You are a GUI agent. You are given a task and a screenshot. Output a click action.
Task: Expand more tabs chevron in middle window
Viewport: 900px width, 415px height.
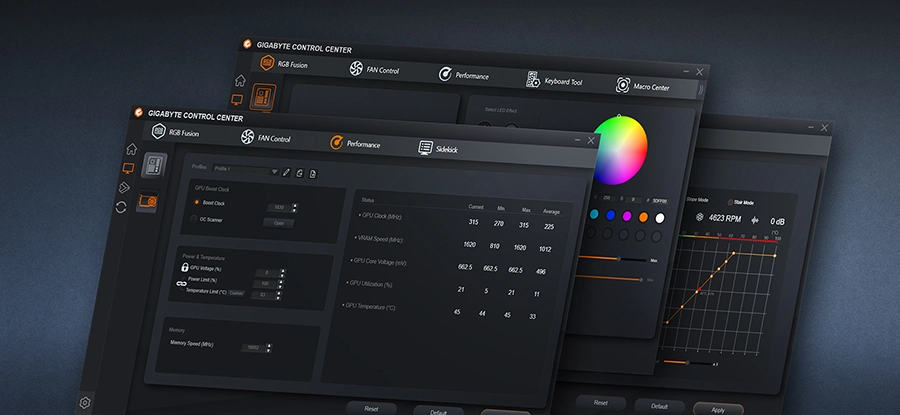[x=700, y=90]
